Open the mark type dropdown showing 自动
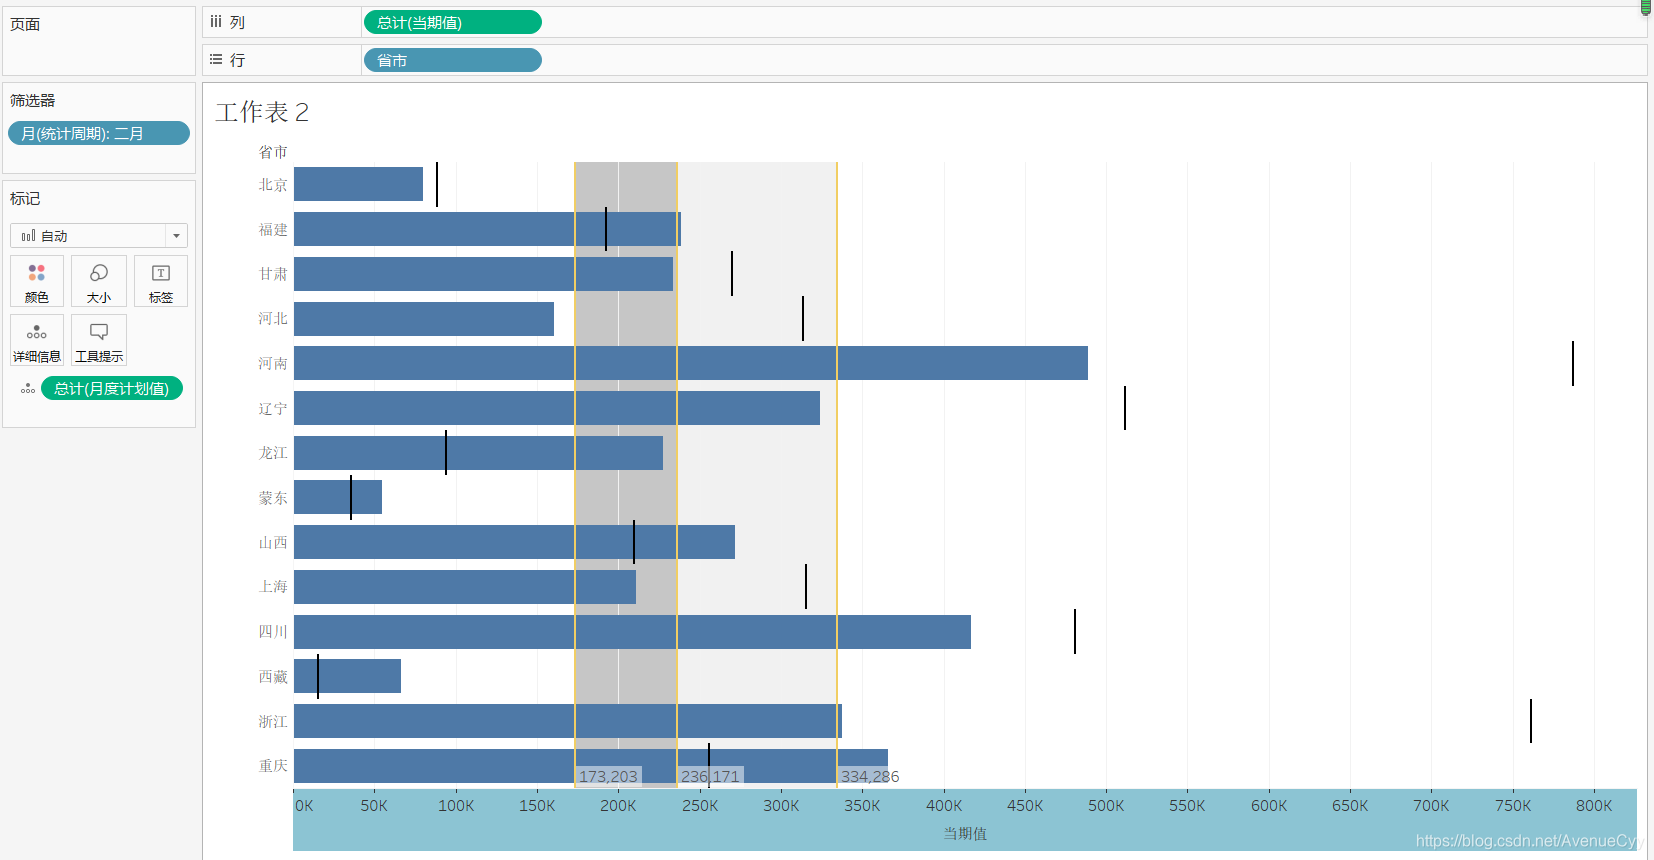 click(99, 236)
